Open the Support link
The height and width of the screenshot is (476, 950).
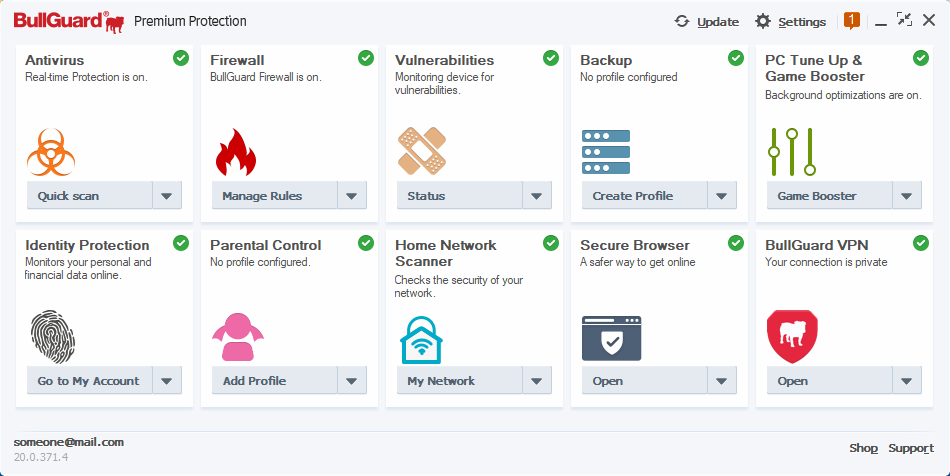coord(911,448)
